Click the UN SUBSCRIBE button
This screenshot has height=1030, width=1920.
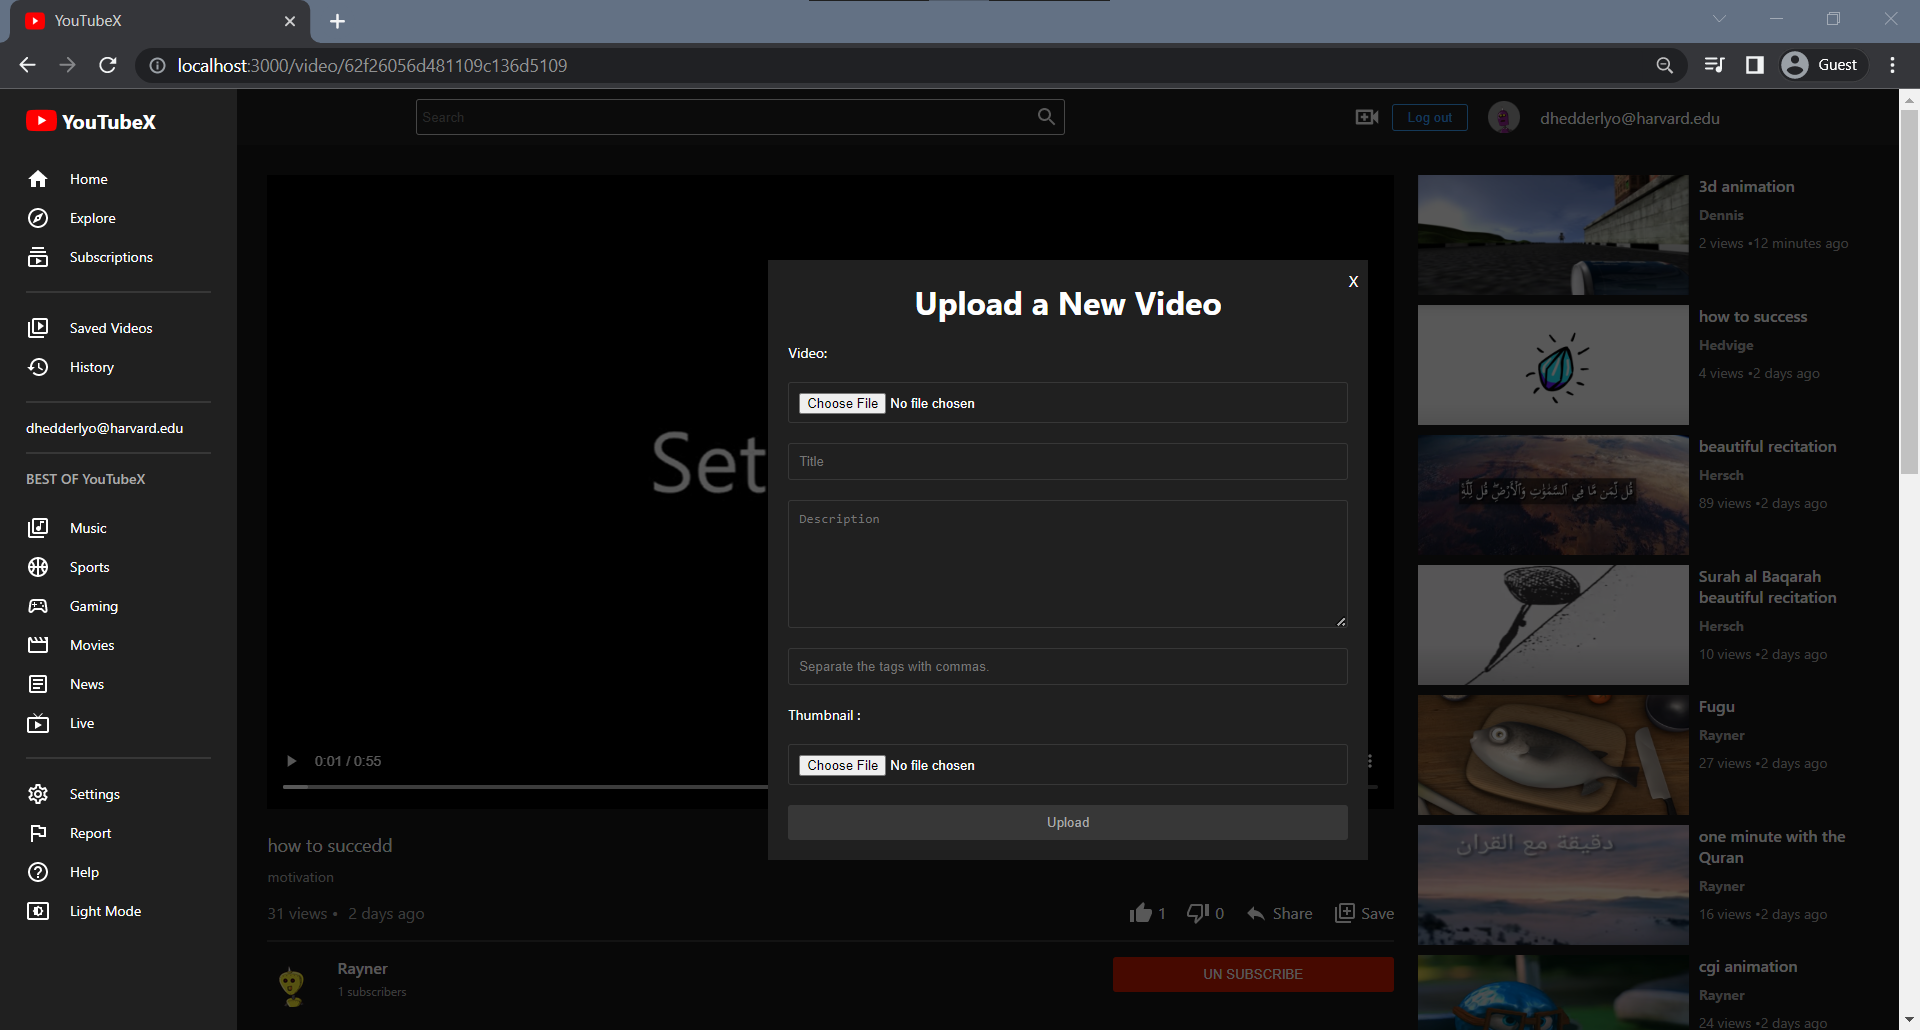click(1253, 974)
